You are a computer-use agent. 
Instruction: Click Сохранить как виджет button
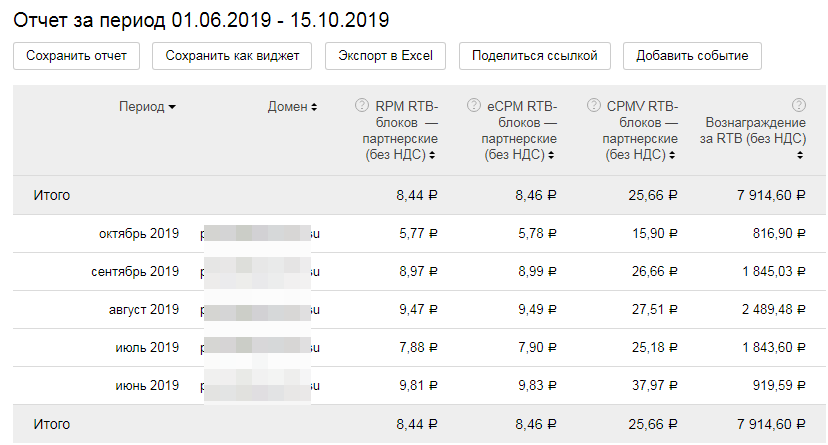tap(232, 56)
